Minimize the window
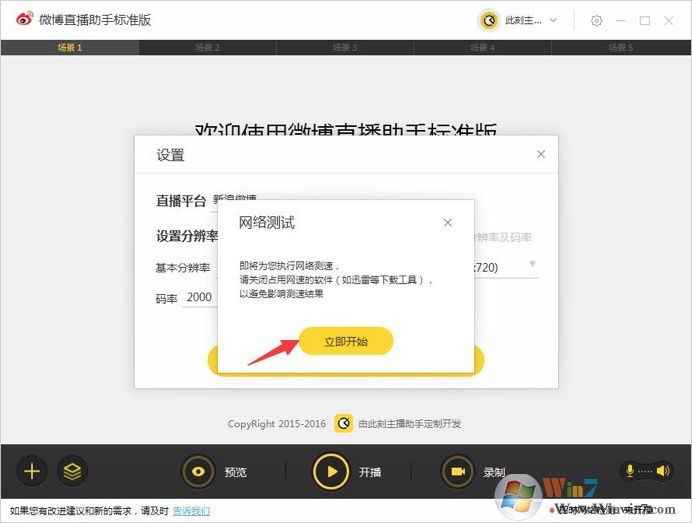Image resolution: width=692 pixels, height=523 pixels. [621, 21]
